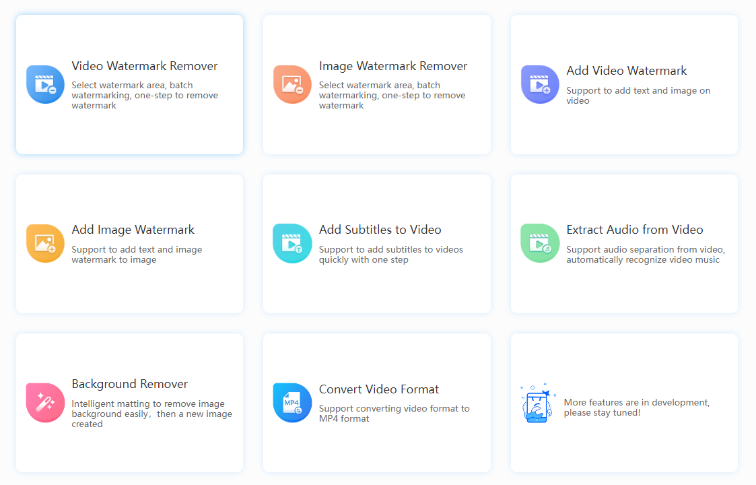Launch the Convert Video Format title

379,389
